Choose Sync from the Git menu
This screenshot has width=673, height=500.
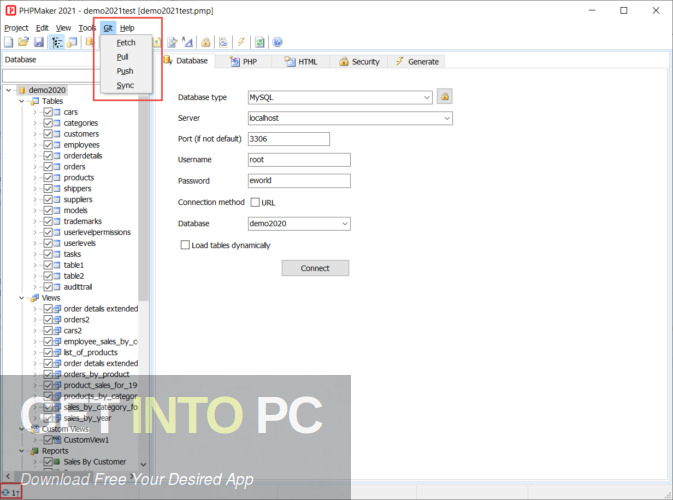tap(126, 85)
